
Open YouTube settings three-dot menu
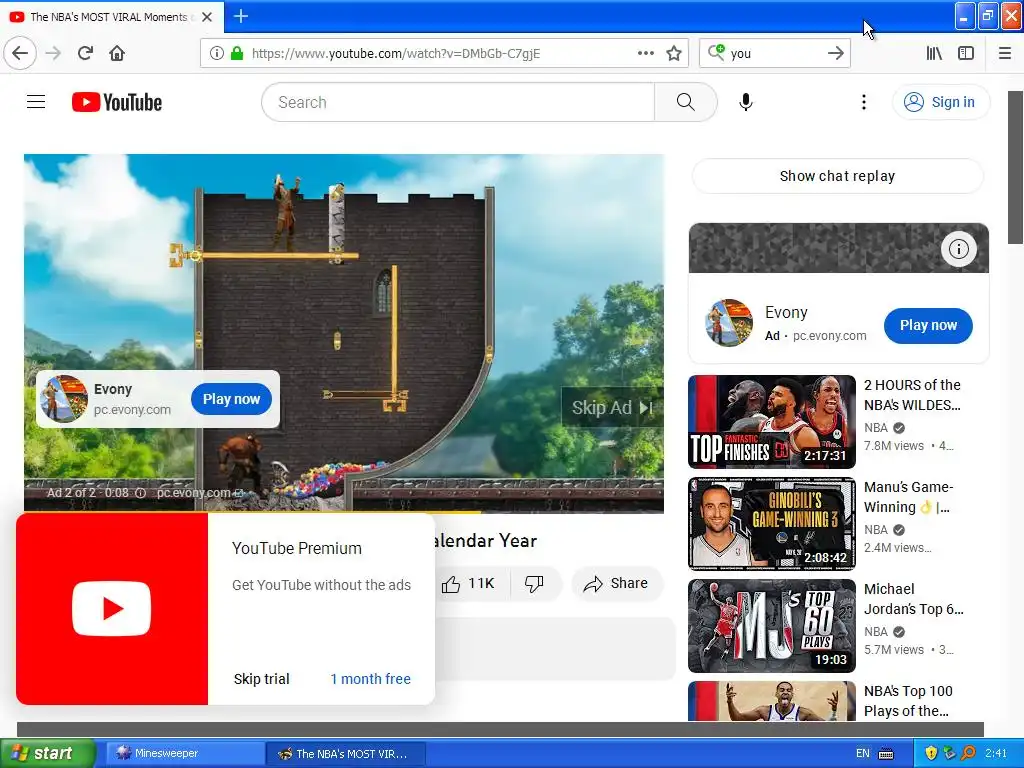[863, 102]
